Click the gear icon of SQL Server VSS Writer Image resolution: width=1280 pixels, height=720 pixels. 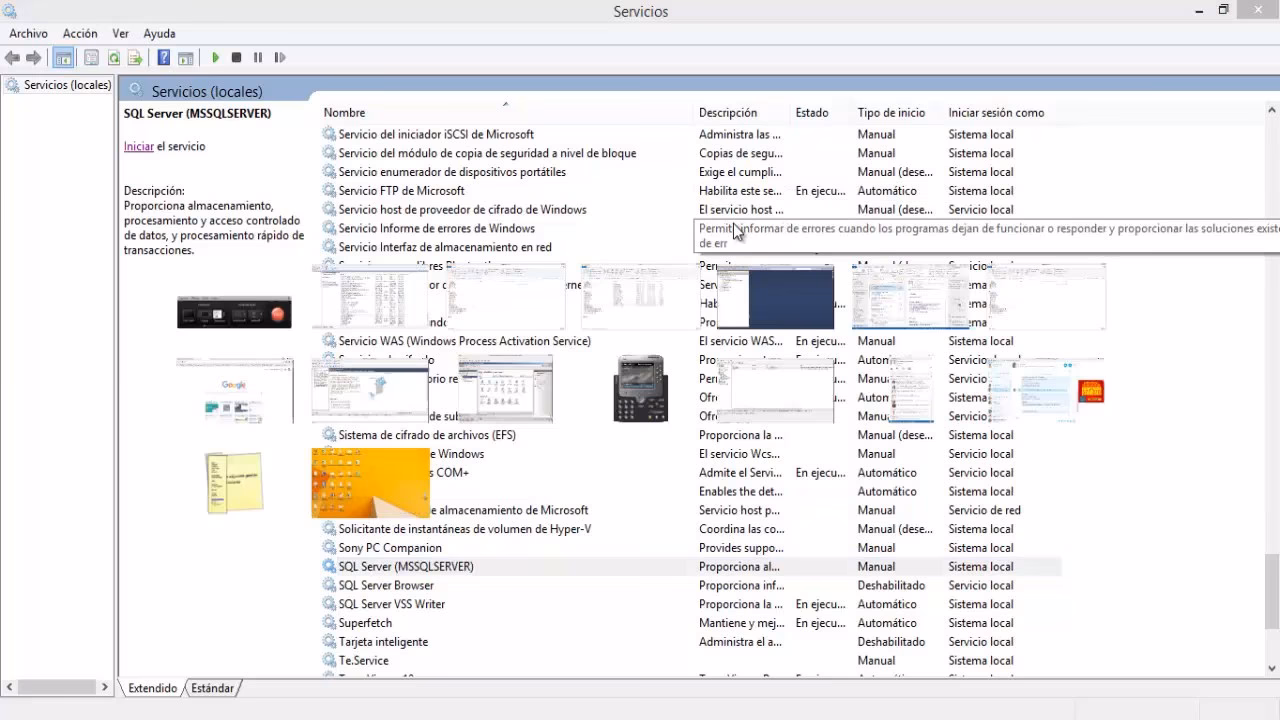coord(329,605)
